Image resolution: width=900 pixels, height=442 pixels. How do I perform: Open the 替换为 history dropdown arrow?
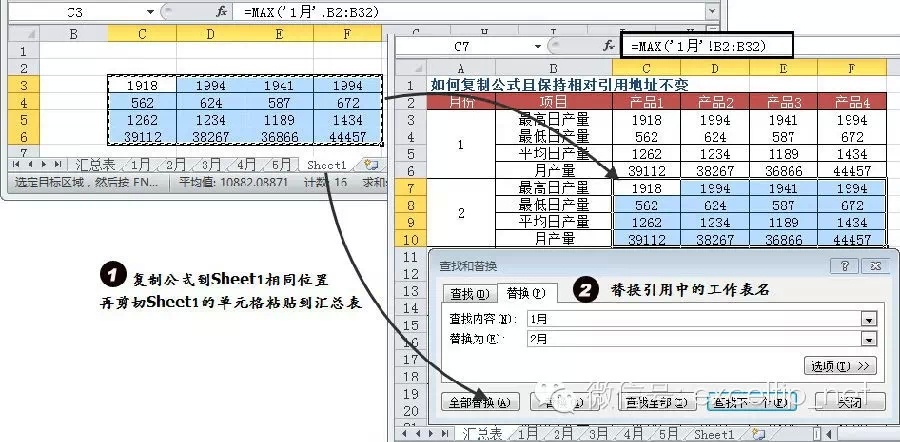[x=870, y=339]
